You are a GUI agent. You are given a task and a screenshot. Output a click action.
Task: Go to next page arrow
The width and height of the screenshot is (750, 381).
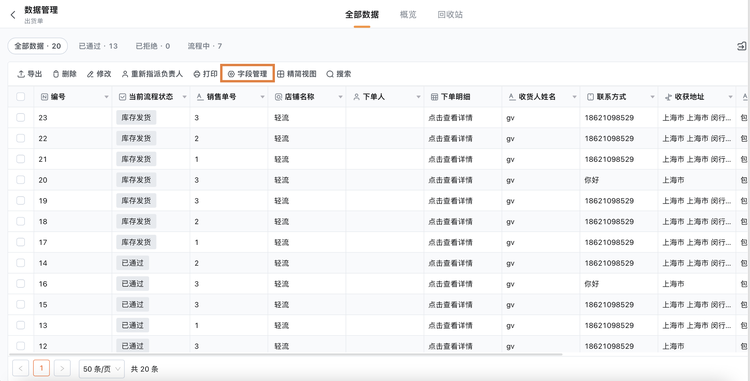[62, 369]
